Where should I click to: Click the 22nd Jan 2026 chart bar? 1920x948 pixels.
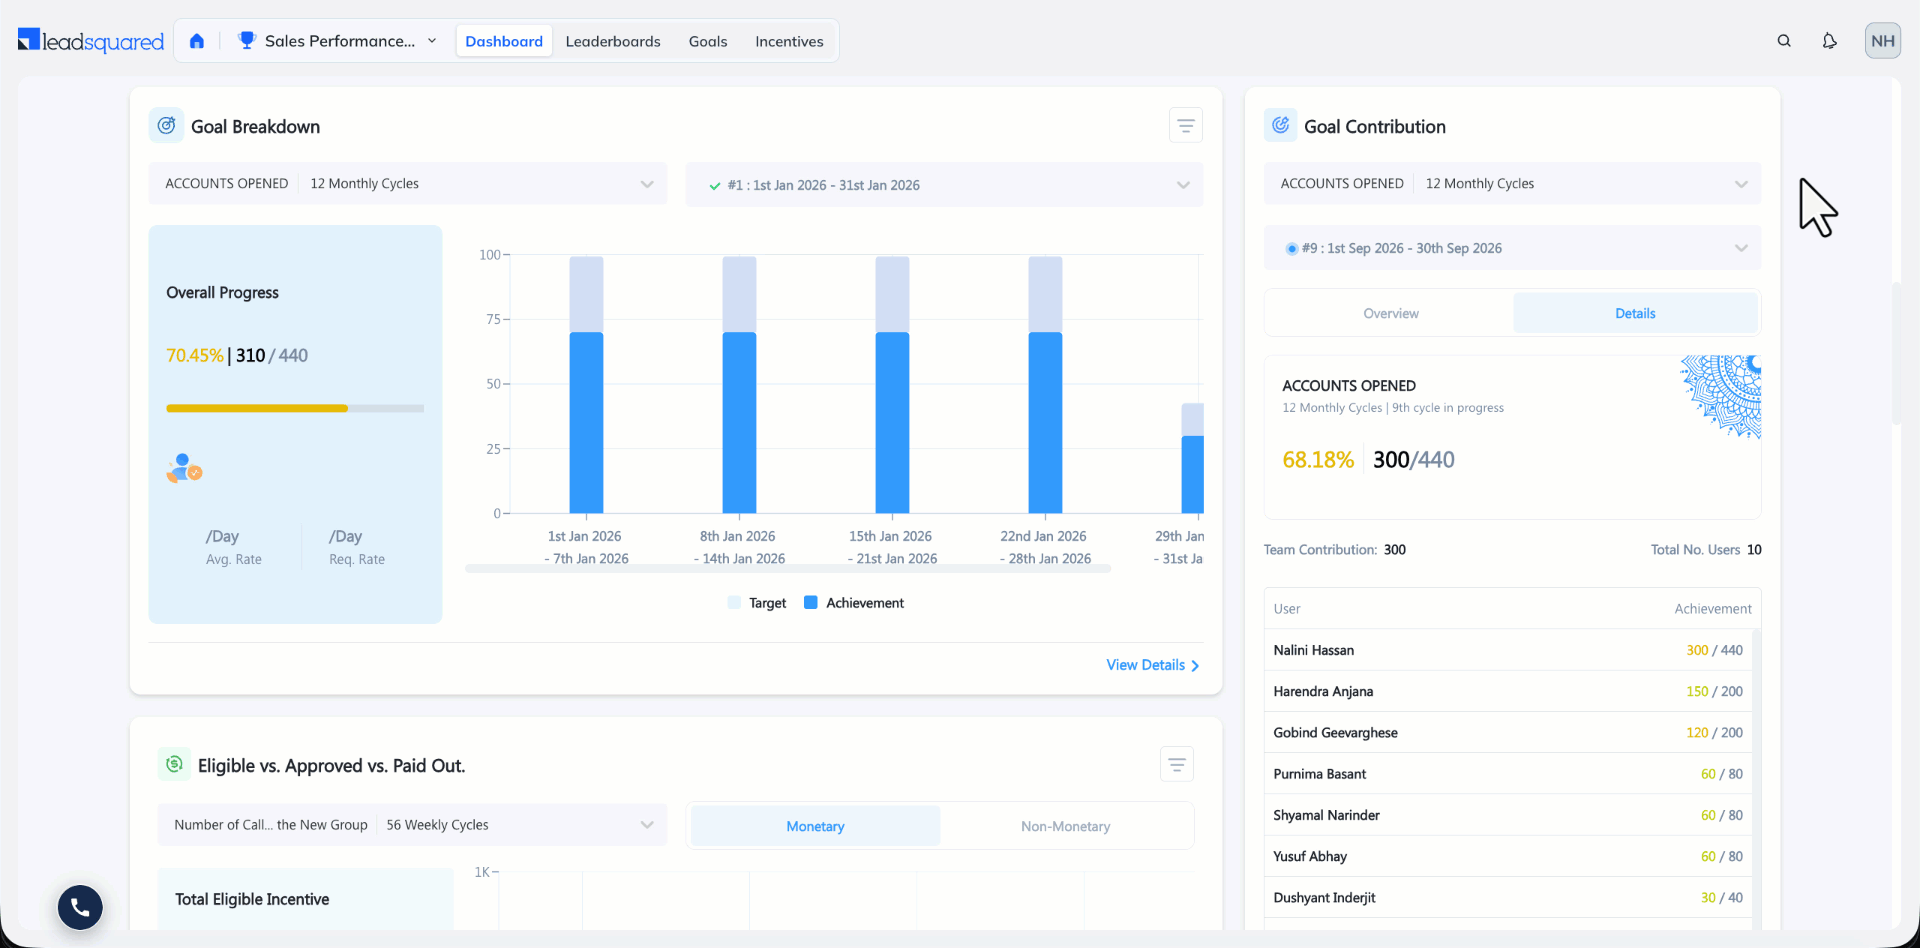coord(1045,385)
